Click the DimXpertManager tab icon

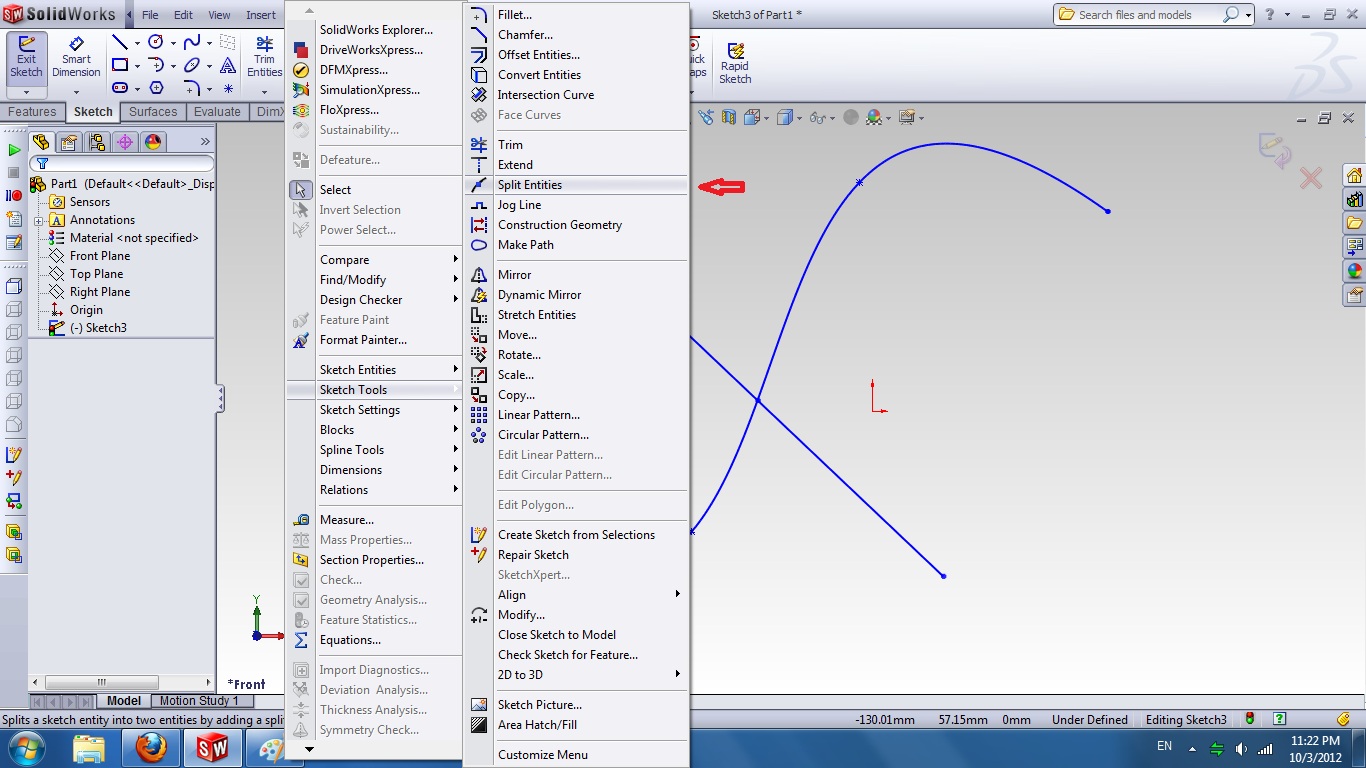tap(125, 142)
